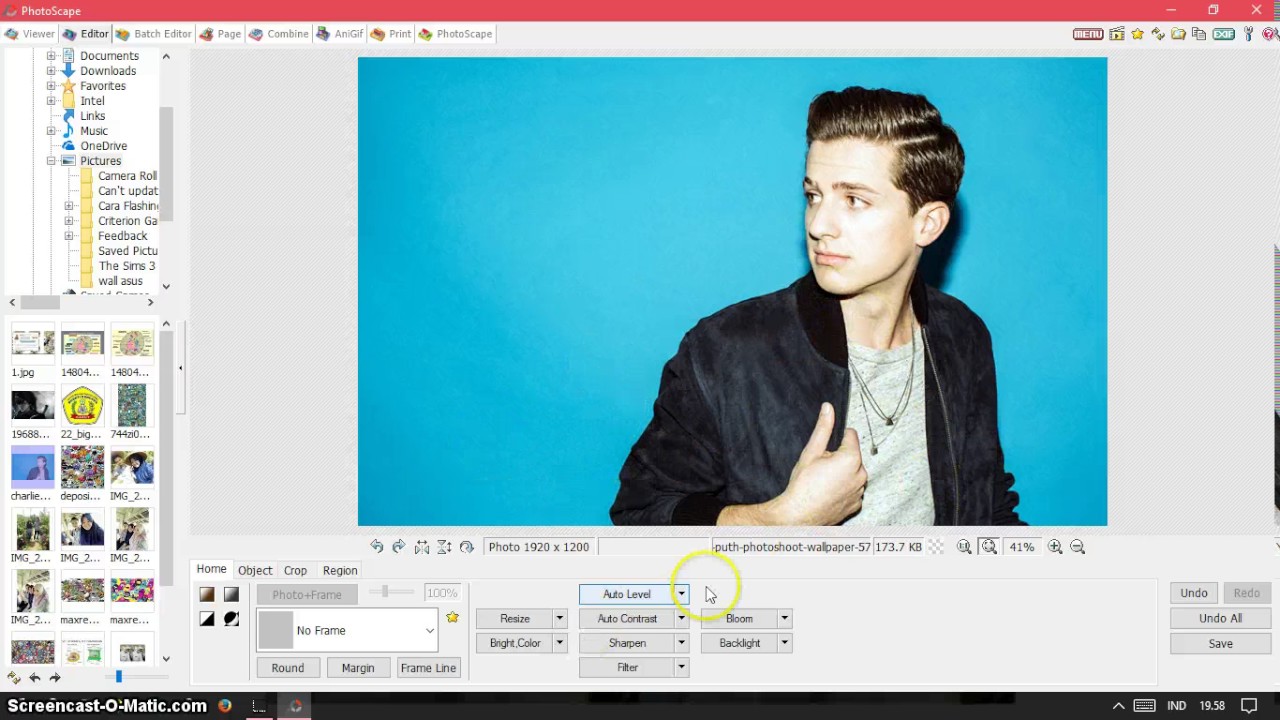This screenshot has width=1280, height=720.
Task: Apply the sepia tone icon
Action: (207, 594)
